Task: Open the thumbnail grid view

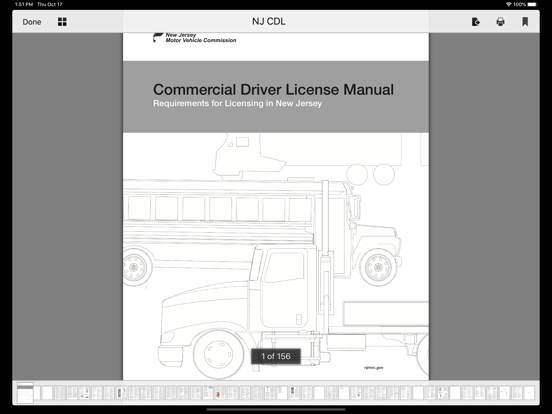Action: [x=62, y=22]
